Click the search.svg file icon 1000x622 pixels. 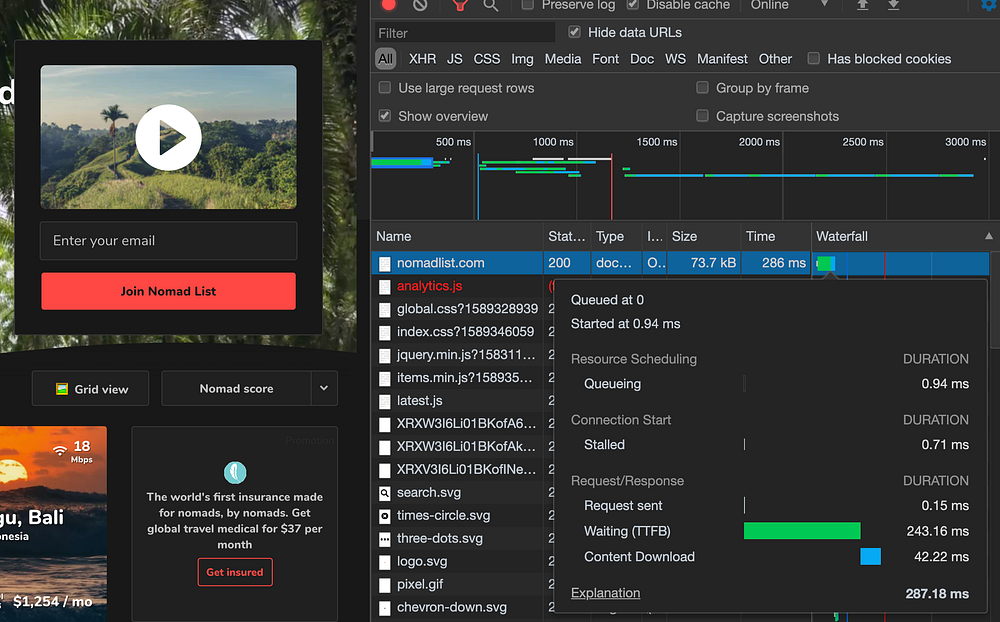click(x=385, y=493)
